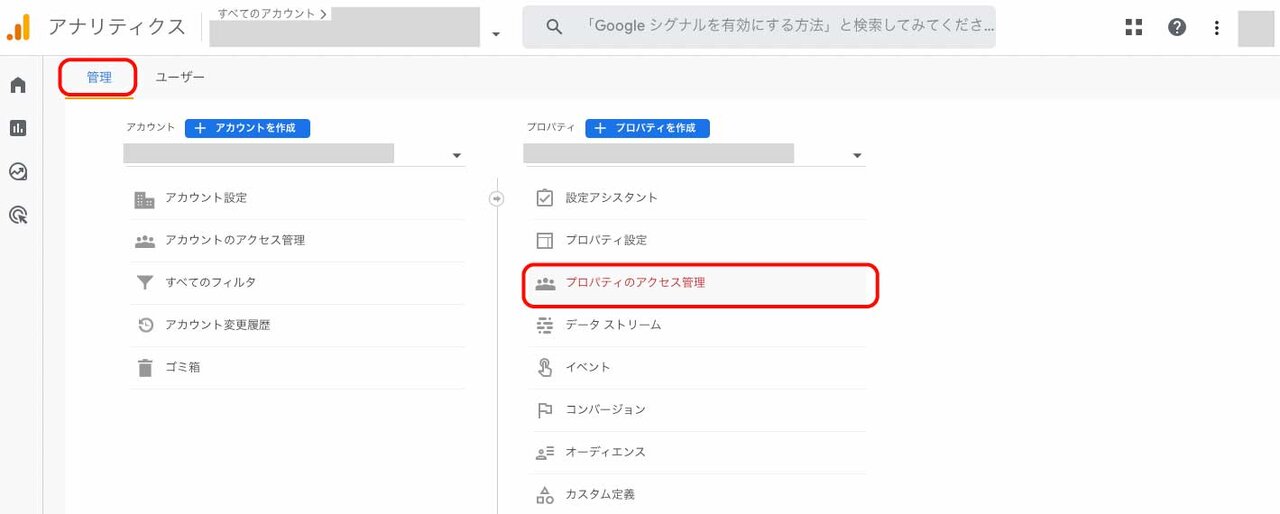Switch to the ユーザー tab
This screenshot has width=1280, height=514.
[180, 77]
